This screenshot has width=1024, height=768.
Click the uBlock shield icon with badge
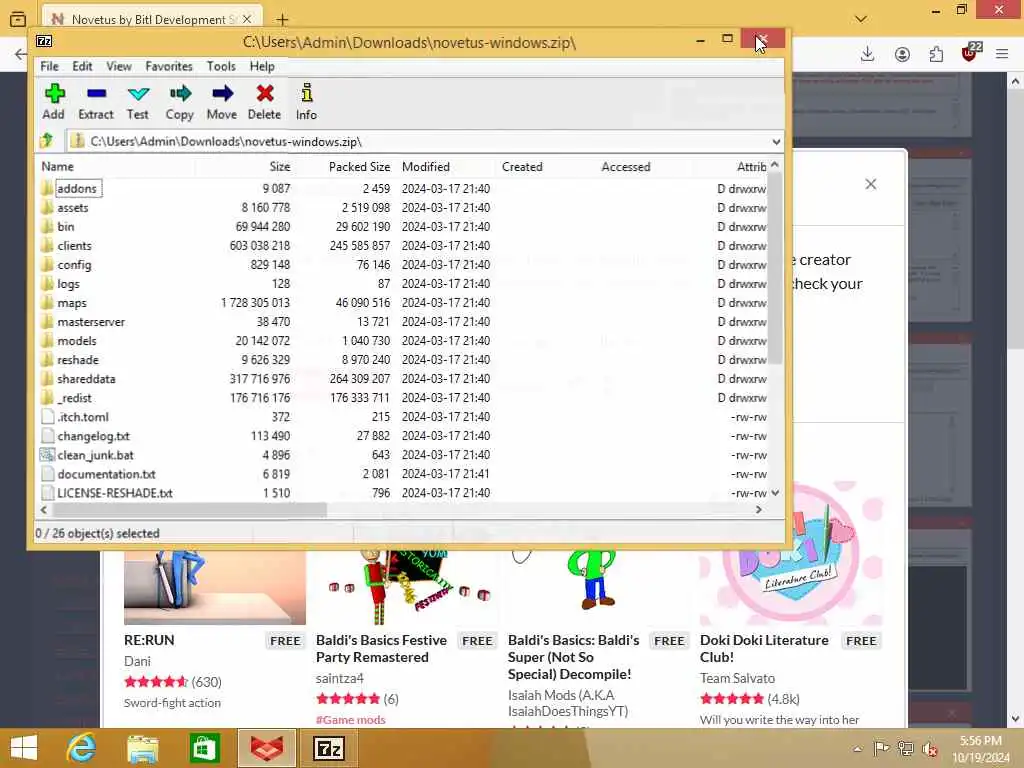971,52
